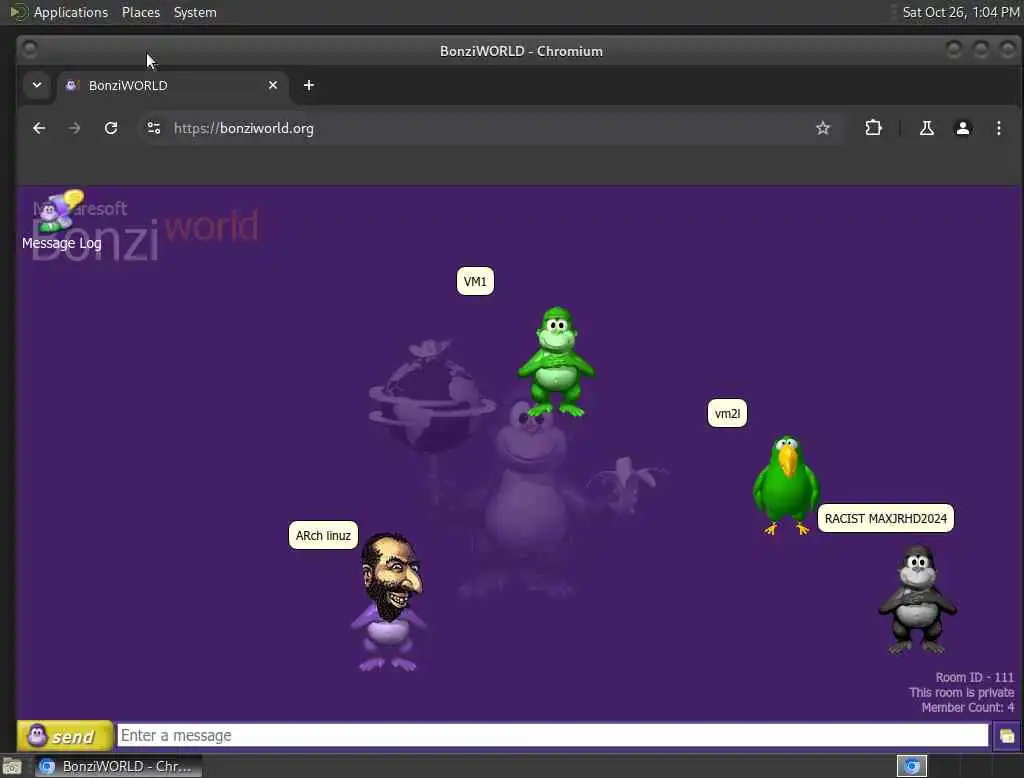Open the System menu
1024x778 pixels.
(x=195, y=12)
